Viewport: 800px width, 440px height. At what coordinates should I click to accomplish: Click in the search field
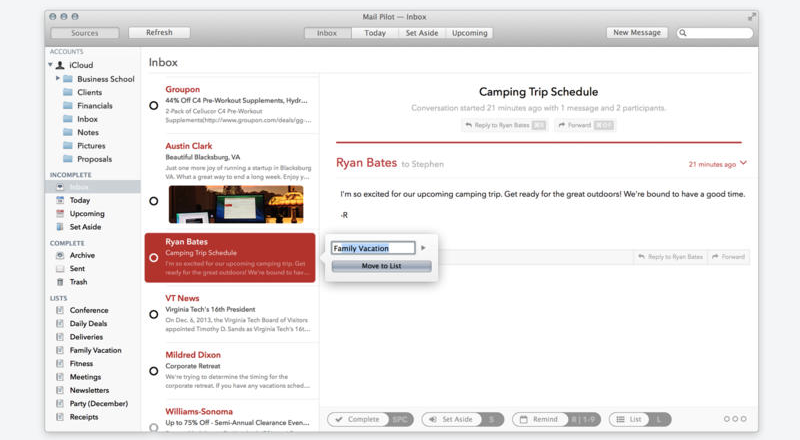tap(715, 33)
